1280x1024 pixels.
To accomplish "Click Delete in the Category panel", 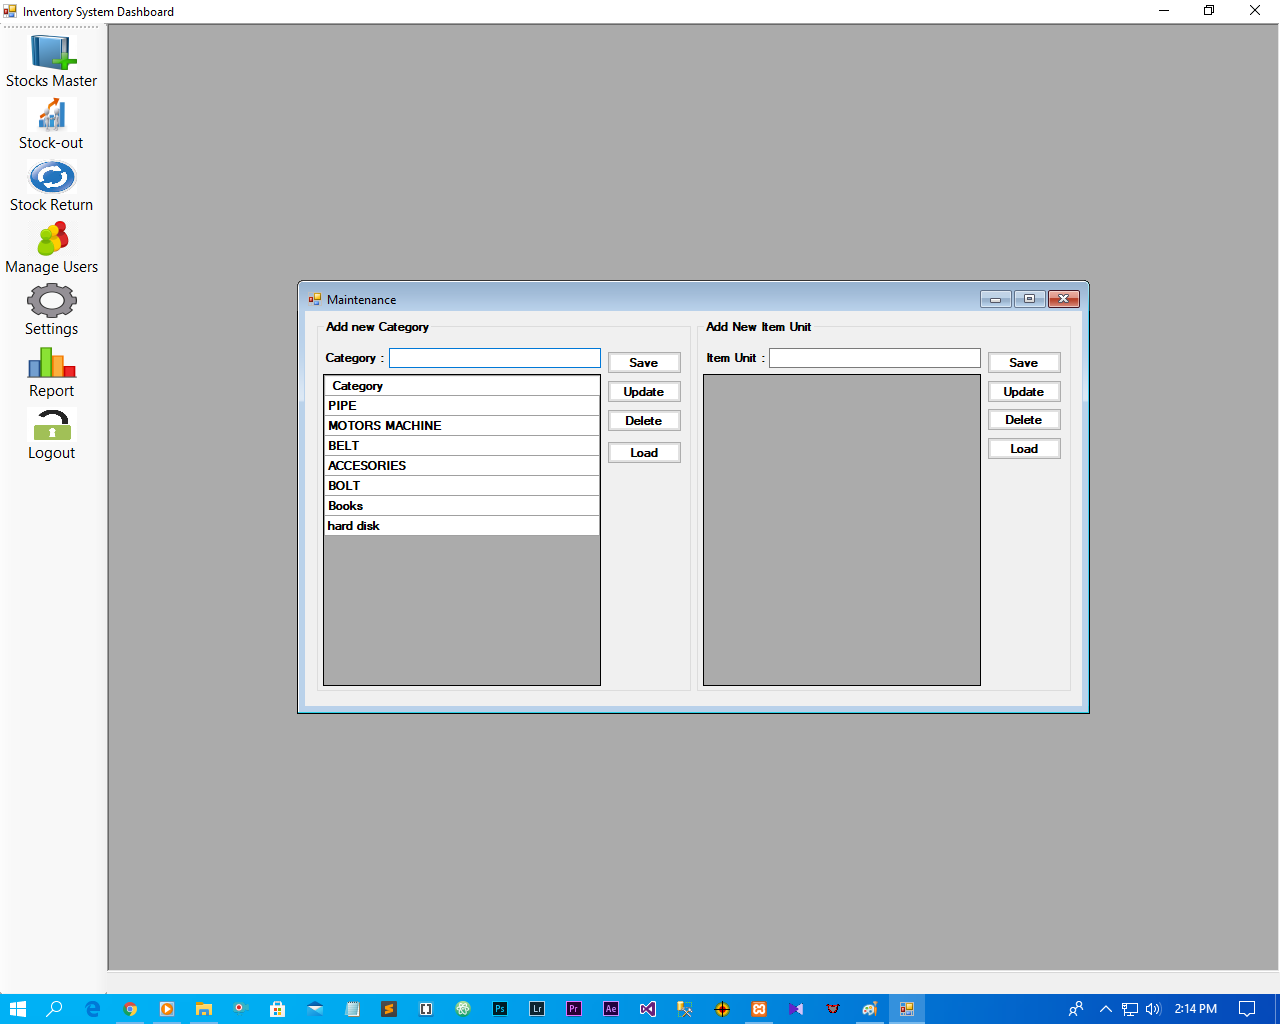I will click(643, 421).
